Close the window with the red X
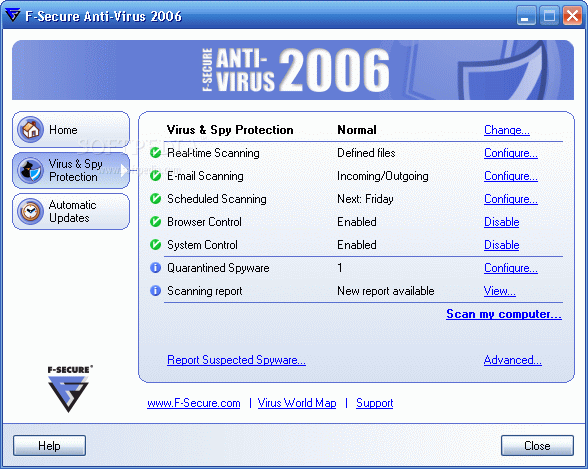 coord(572,16)
